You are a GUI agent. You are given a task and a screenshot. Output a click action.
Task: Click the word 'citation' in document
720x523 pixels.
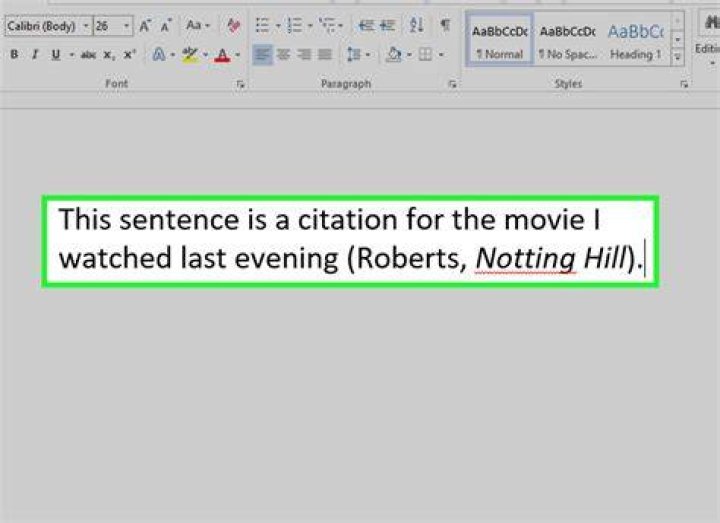(348, 219)
